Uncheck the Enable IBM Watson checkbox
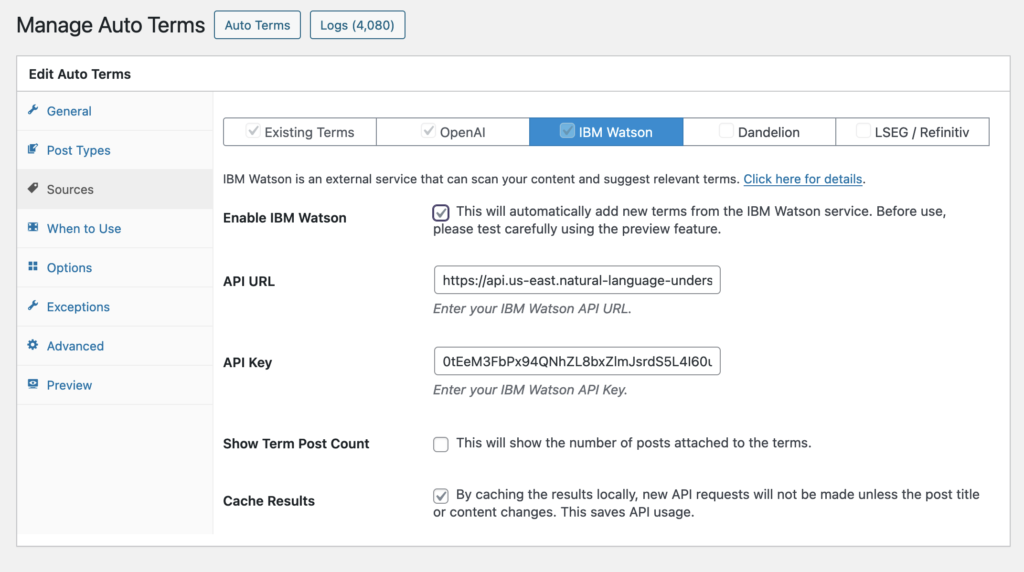 441,212
